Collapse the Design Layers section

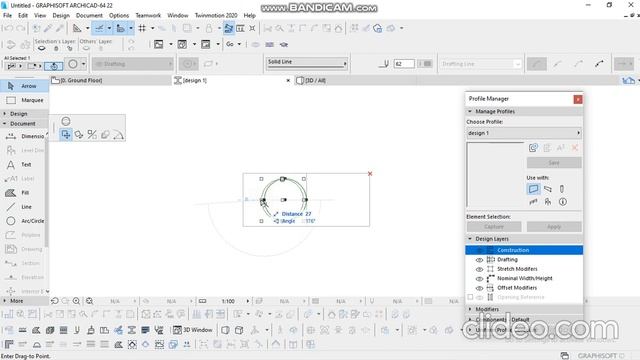click(470, 239)
